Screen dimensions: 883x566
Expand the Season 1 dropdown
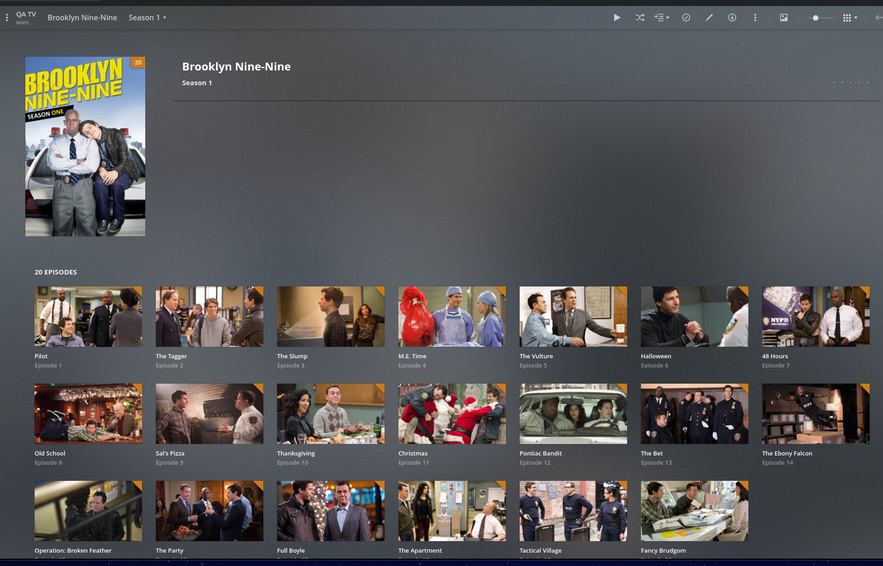click(147, 17)
